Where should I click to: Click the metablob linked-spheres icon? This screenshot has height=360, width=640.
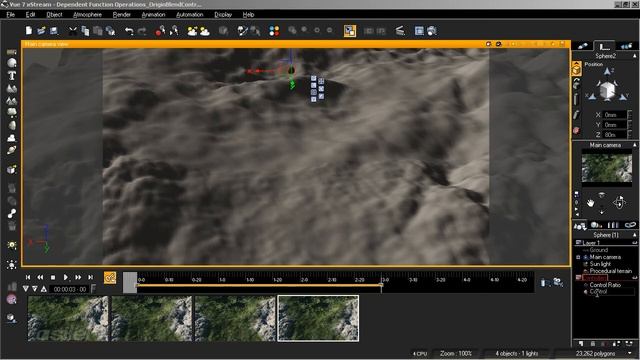tap(12, 213)
